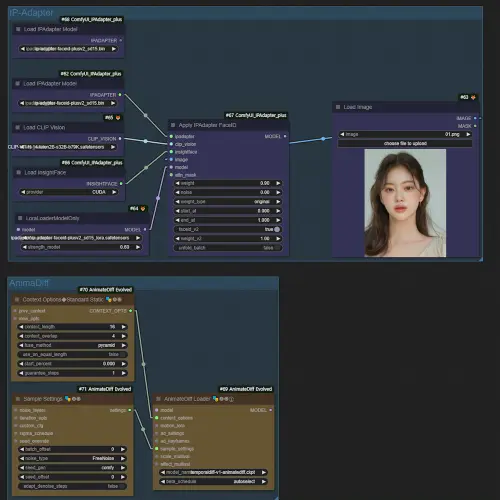The height and width of the screenshot is (500, 500).
Task: Open the model_name combo in AnimateDiff Loader
Action: click(213, 472)
